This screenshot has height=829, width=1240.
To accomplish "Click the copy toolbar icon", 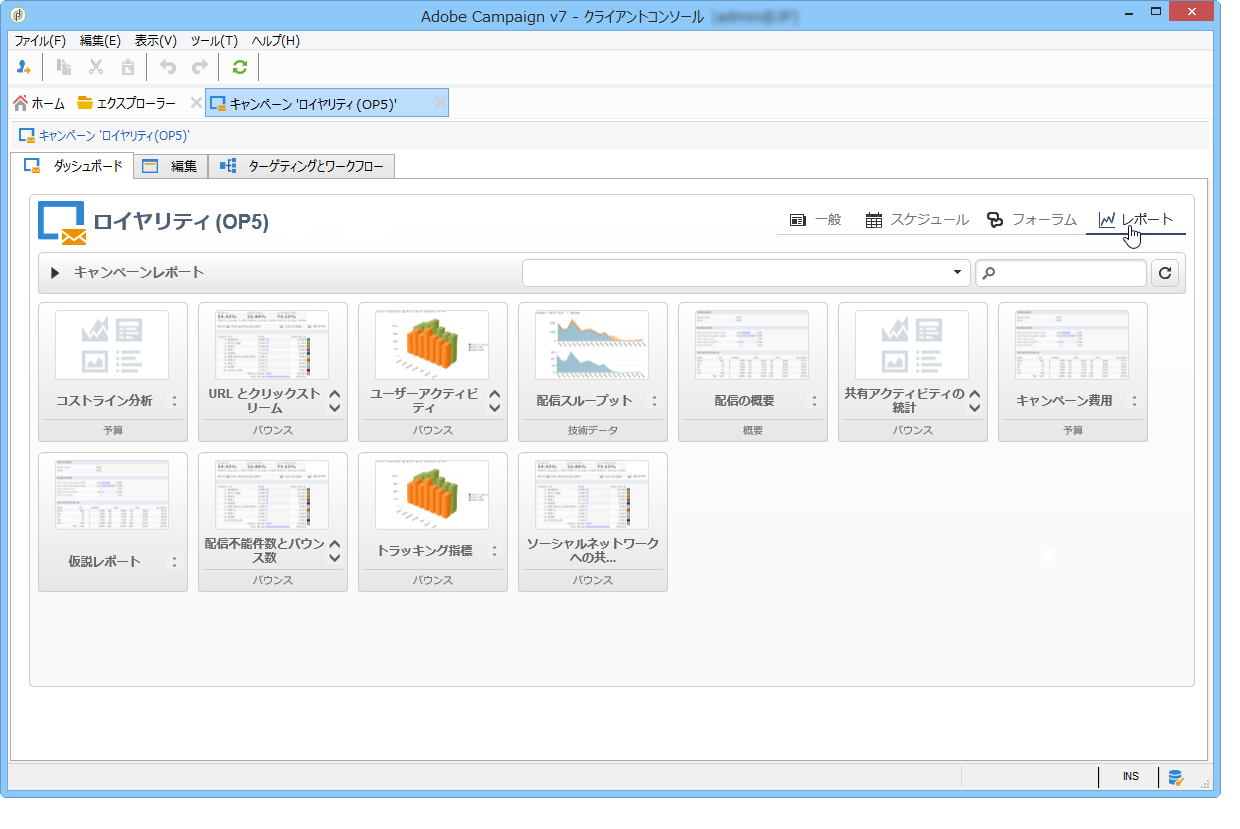I will pyautogui.click(x=64, y=67).
